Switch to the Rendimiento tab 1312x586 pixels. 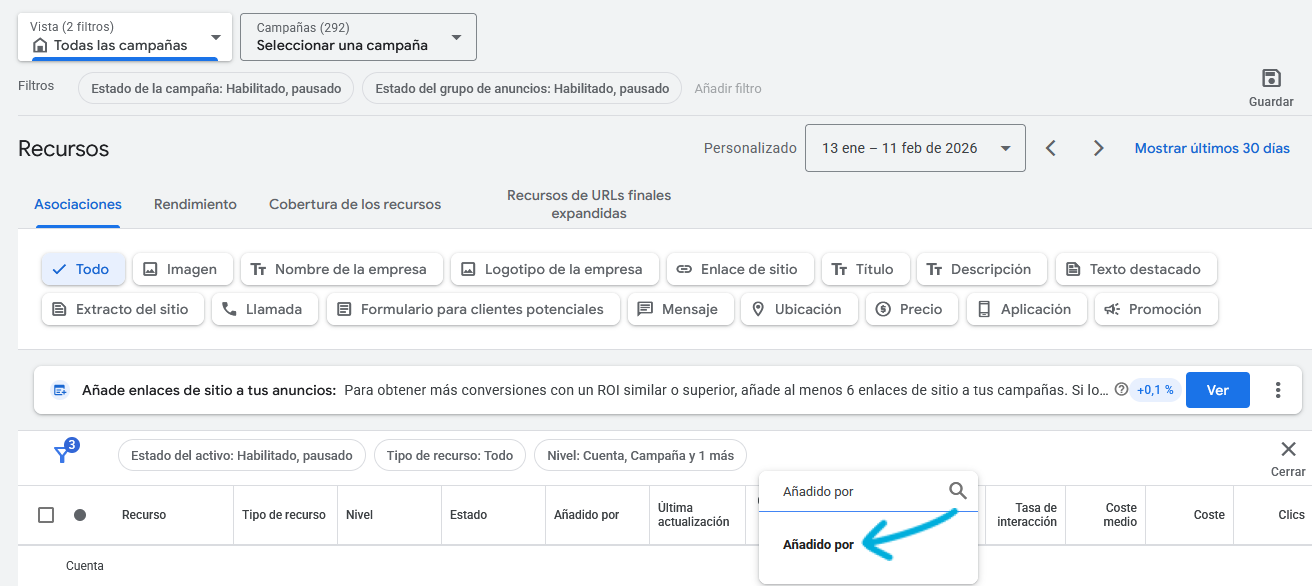click(195, 204)
